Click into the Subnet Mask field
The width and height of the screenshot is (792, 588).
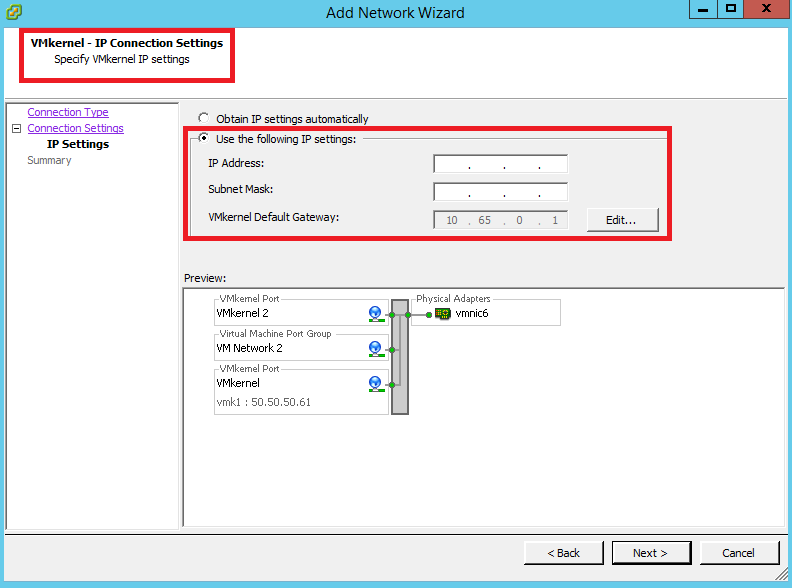tap(500, 192)
